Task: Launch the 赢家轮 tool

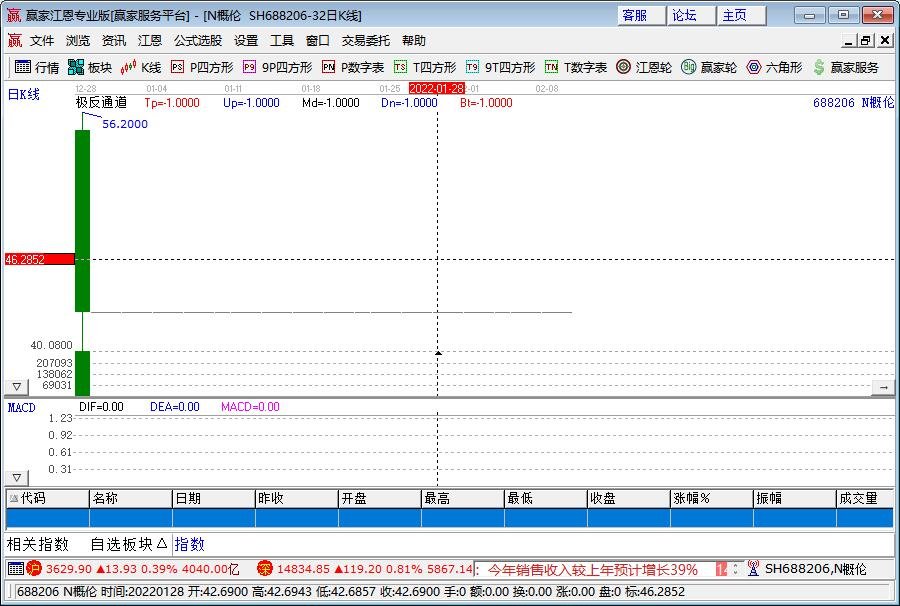Action: pos(709,67)
